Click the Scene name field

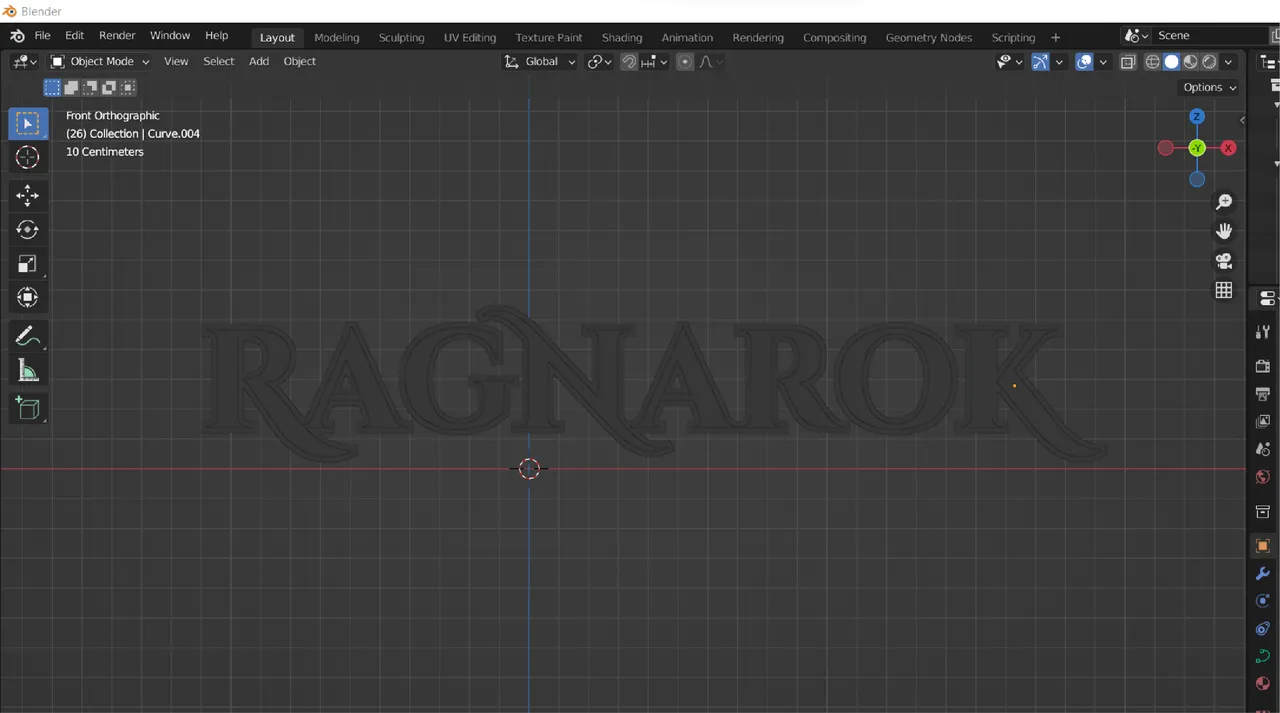tap(1210, 36)
